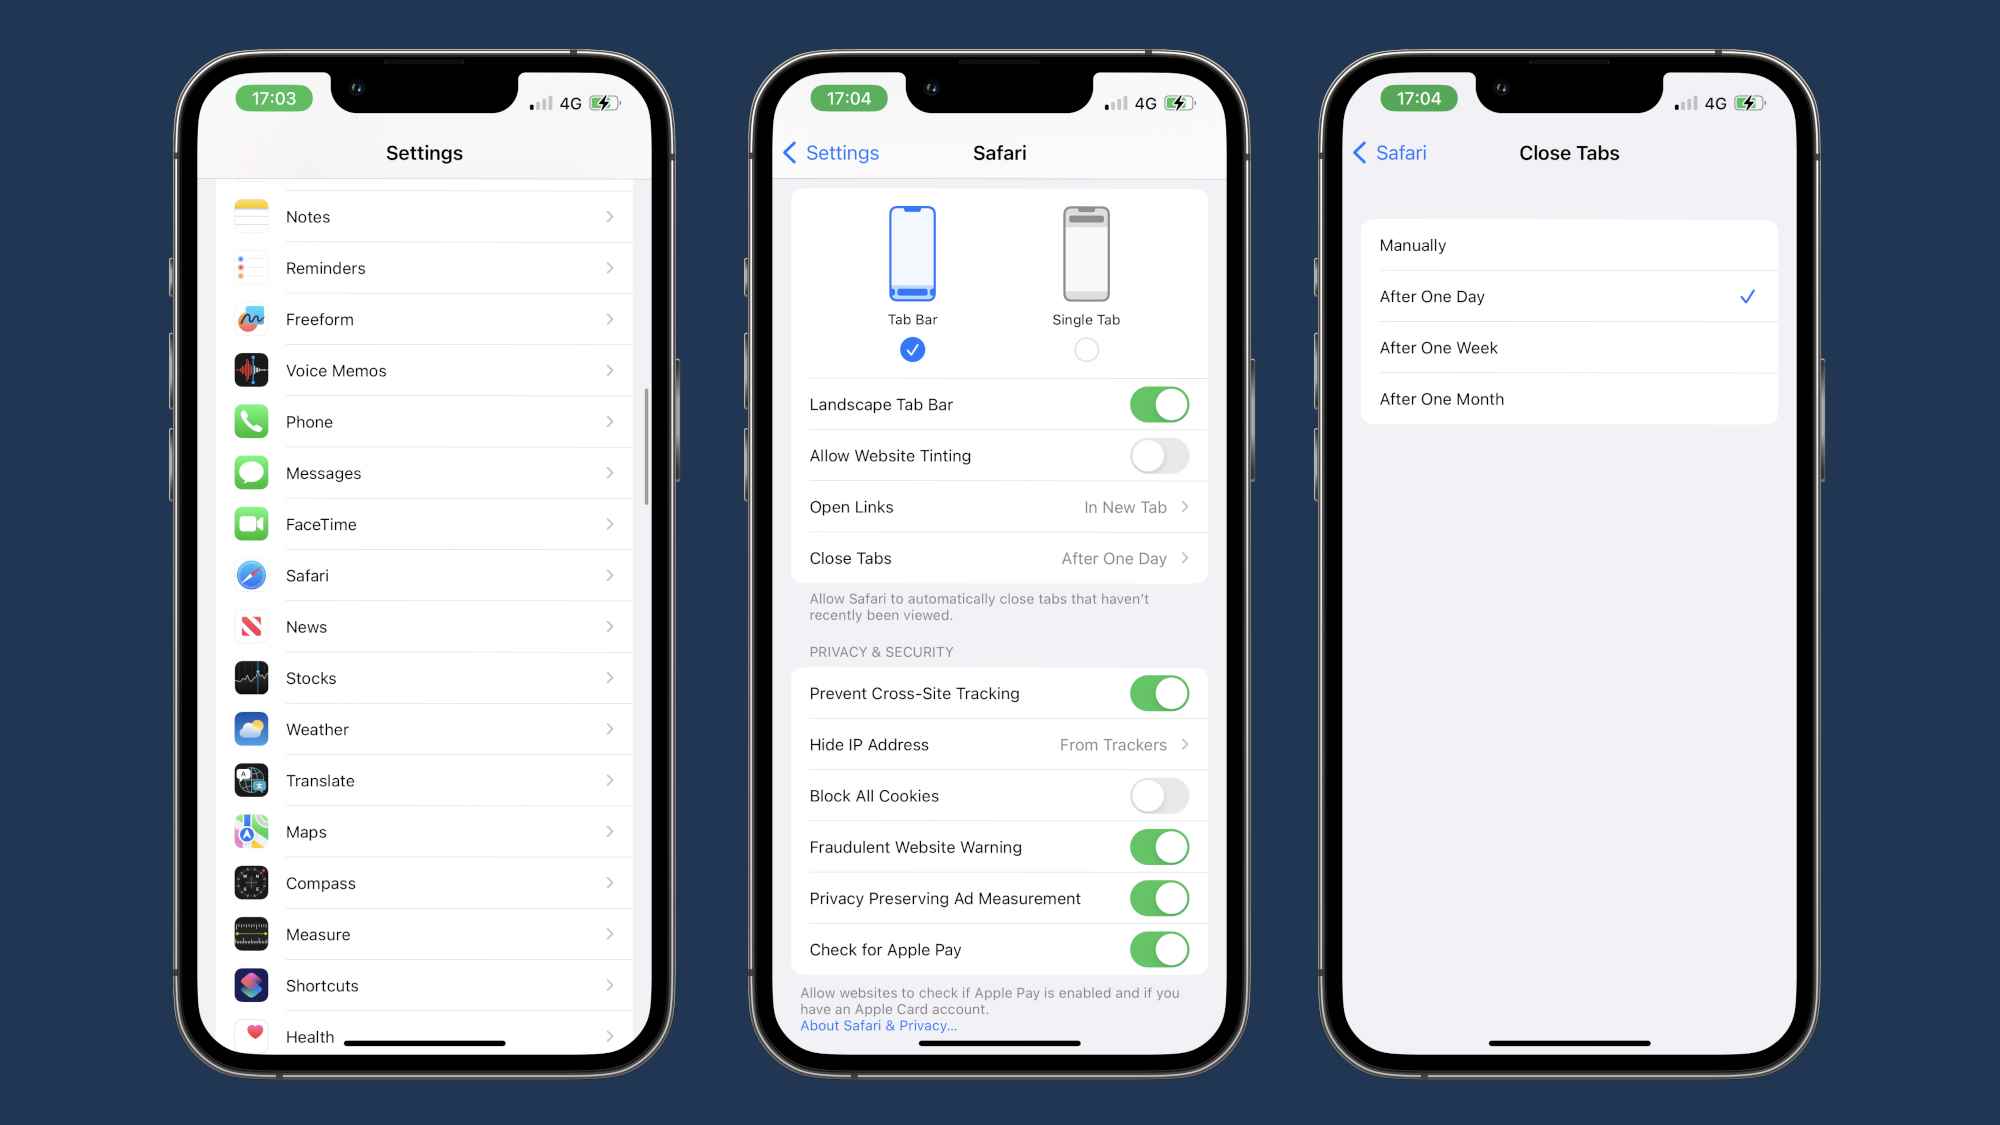2000x1125 pixels.
Task: Toggle Landscape Tab Bar switch
Action: (x=1158, y=402)
